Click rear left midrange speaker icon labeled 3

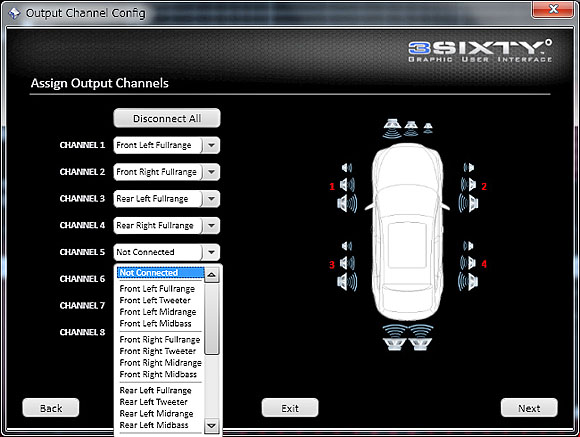click(x=347, y=263)
